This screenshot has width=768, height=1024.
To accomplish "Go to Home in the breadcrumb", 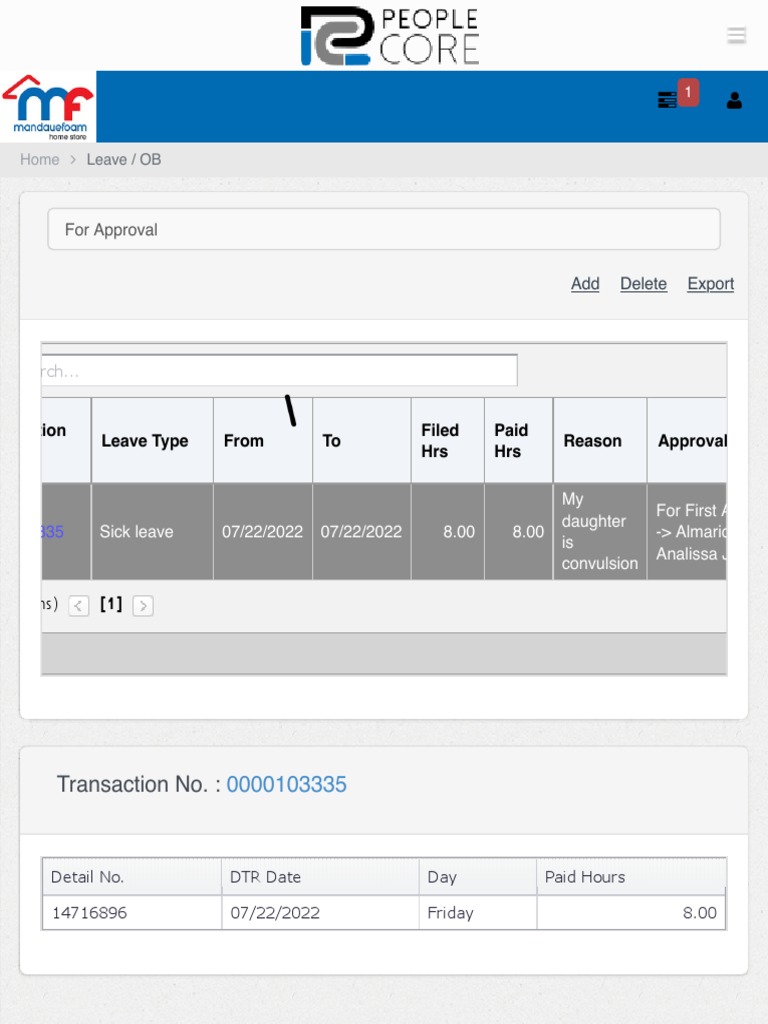I will tap(39, 159).
